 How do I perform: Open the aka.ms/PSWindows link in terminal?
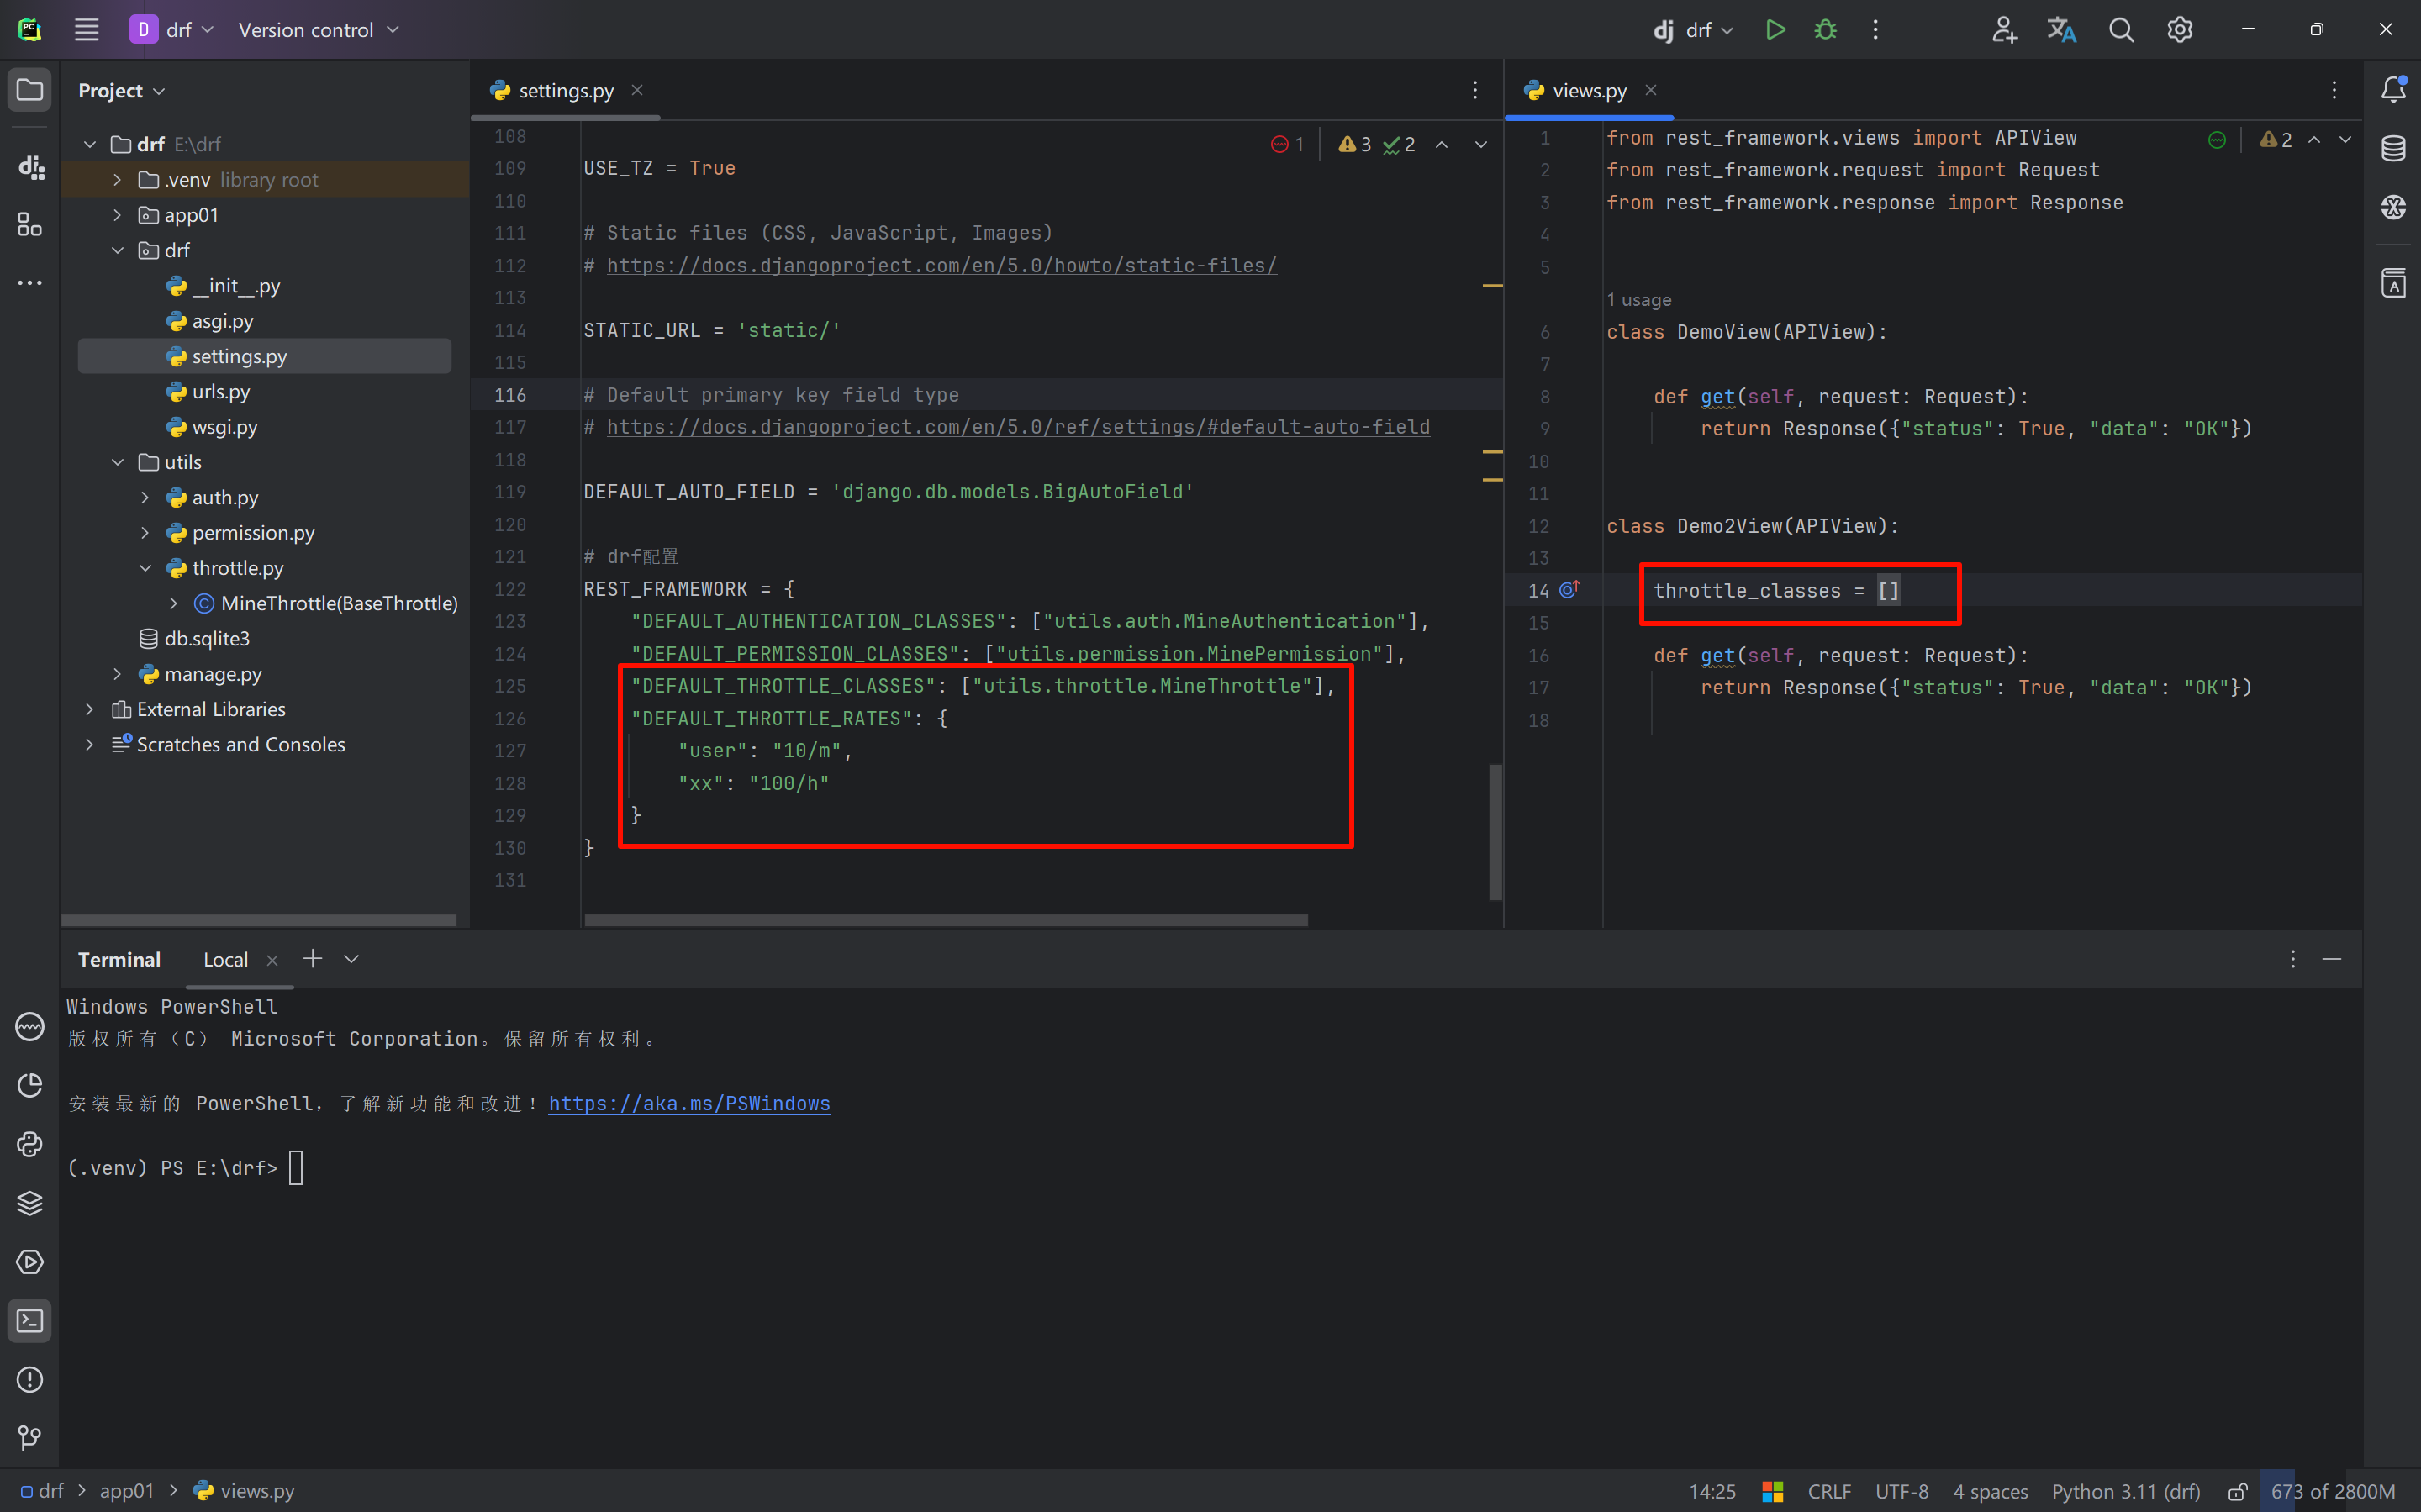point(689,1103)
